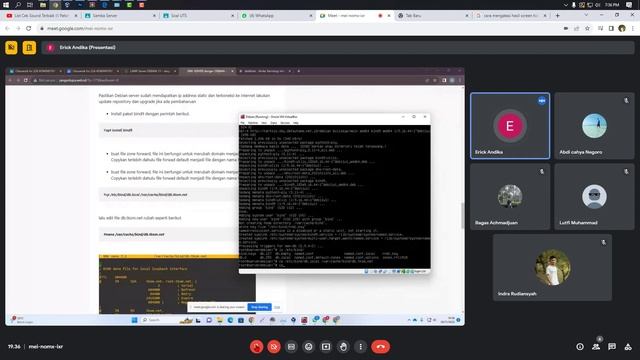
Task: Select Bagas Achmadjuan's participant tile
Action: (x=510, y=197)
